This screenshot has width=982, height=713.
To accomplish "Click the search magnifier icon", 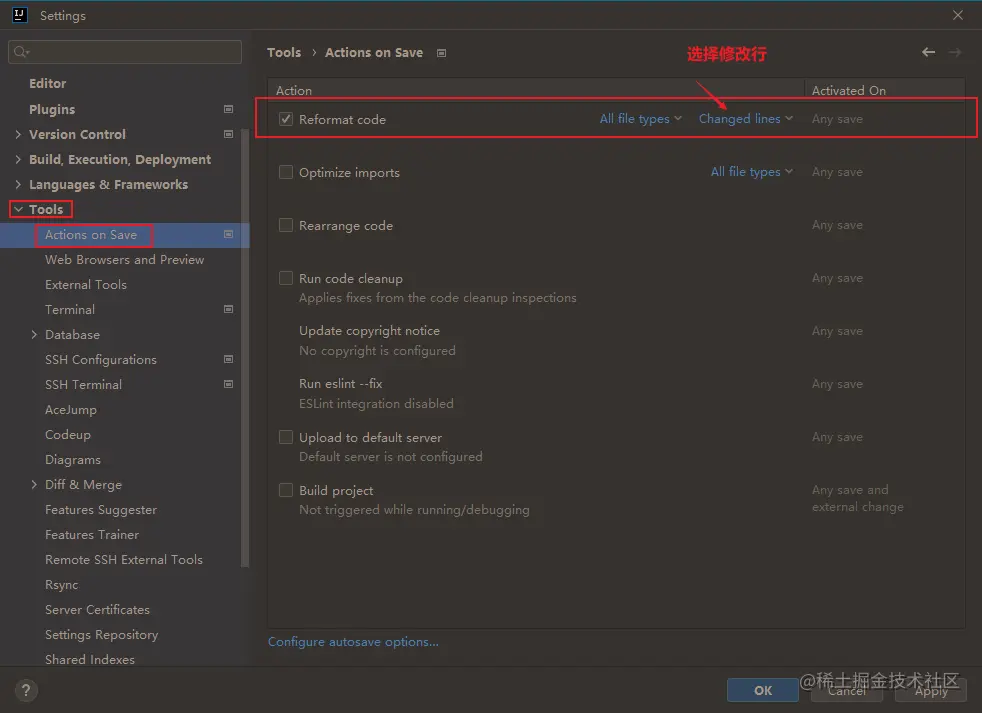I will tap(21, 52).
